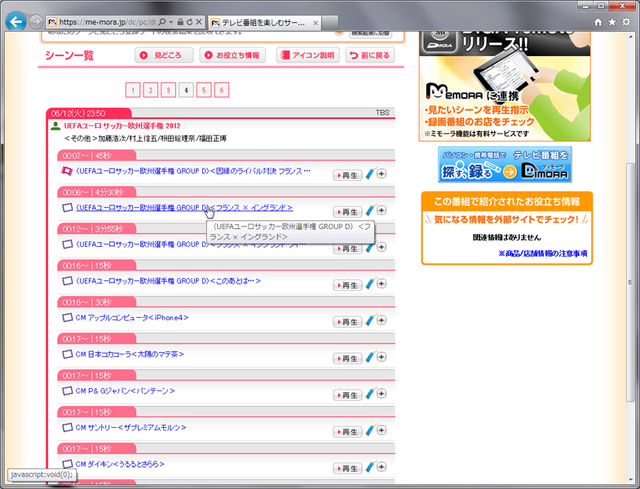
Task: Open the blank new tab button
Action: coord(330,23)
